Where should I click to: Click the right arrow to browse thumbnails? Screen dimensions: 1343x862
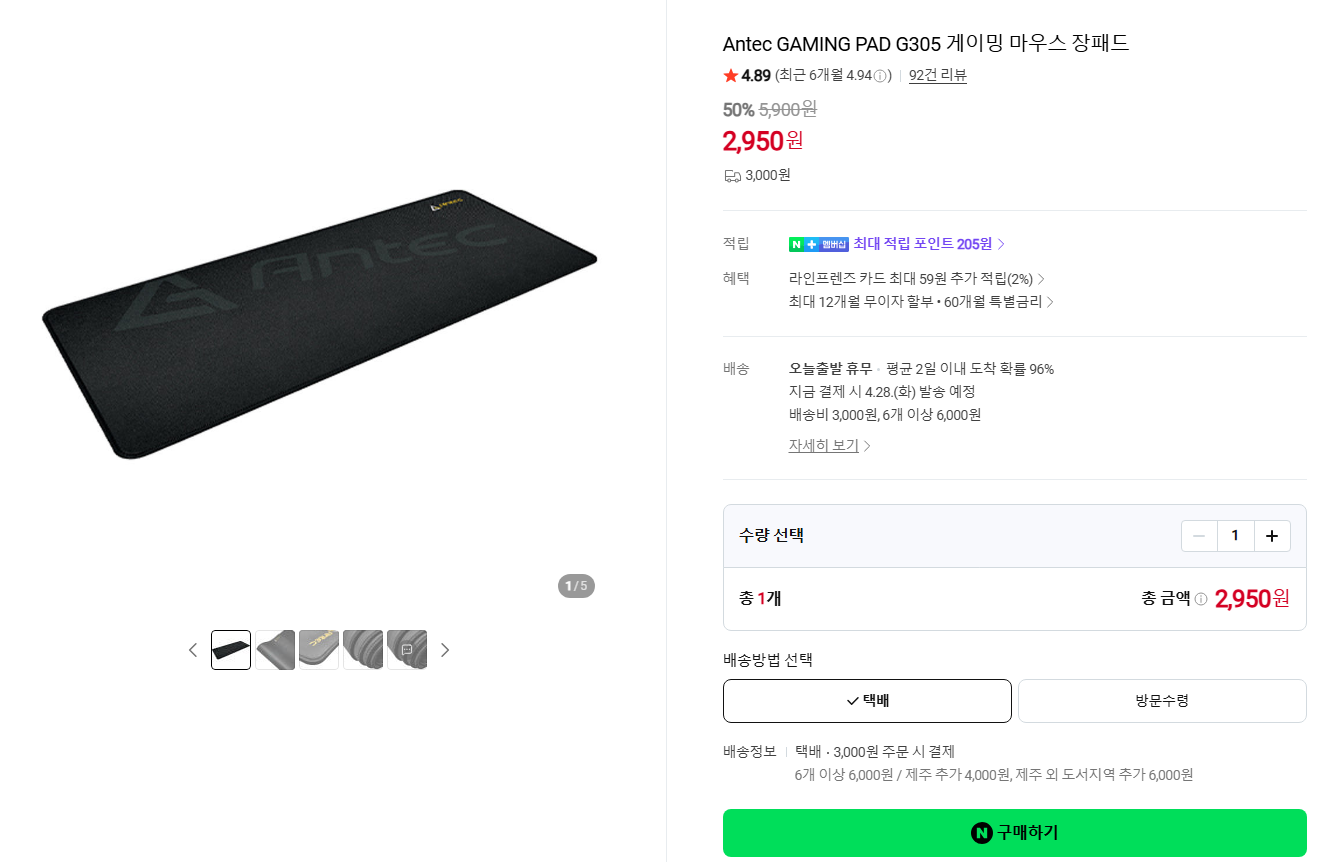[445, 649]
